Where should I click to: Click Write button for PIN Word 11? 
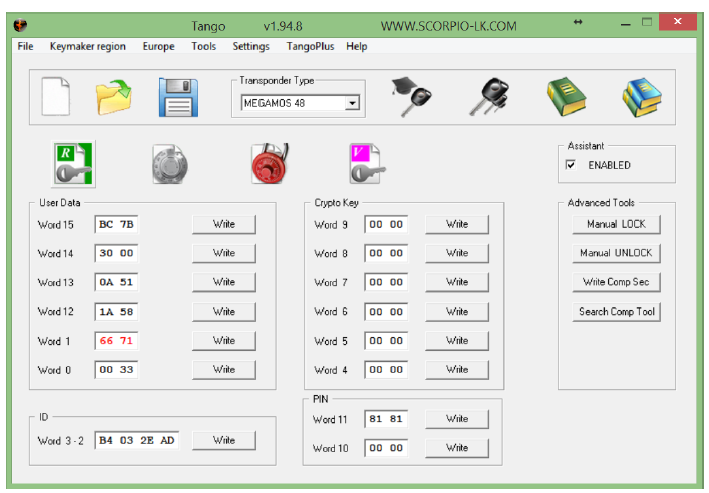(457, 419)
